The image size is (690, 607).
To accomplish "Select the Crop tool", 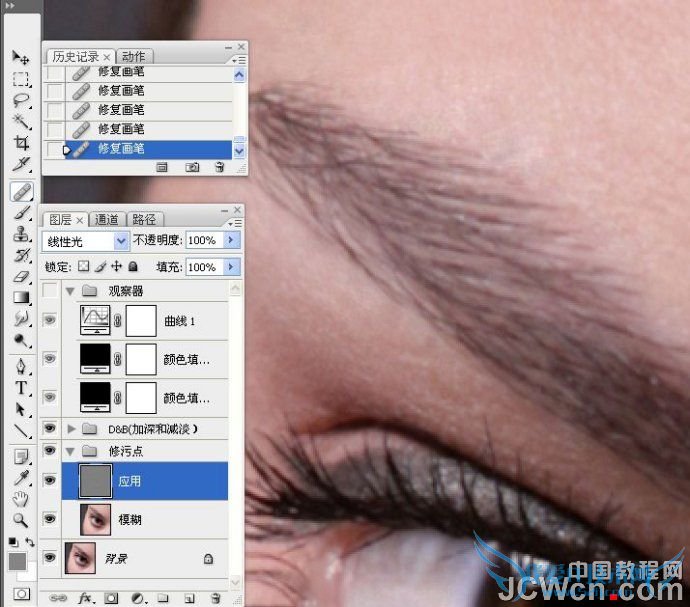I will [21, 143].
